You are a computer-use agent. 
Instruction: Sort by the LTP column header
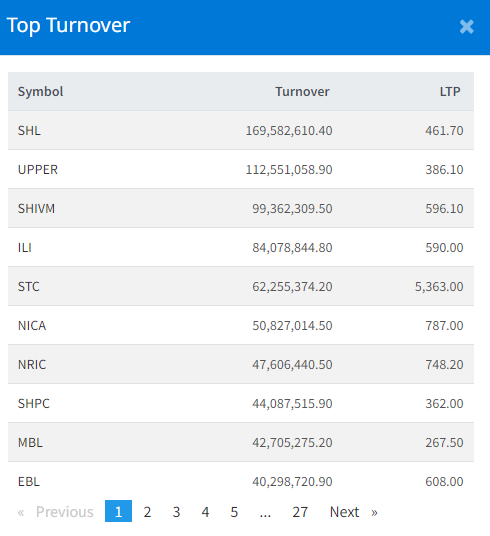(450, 92)
